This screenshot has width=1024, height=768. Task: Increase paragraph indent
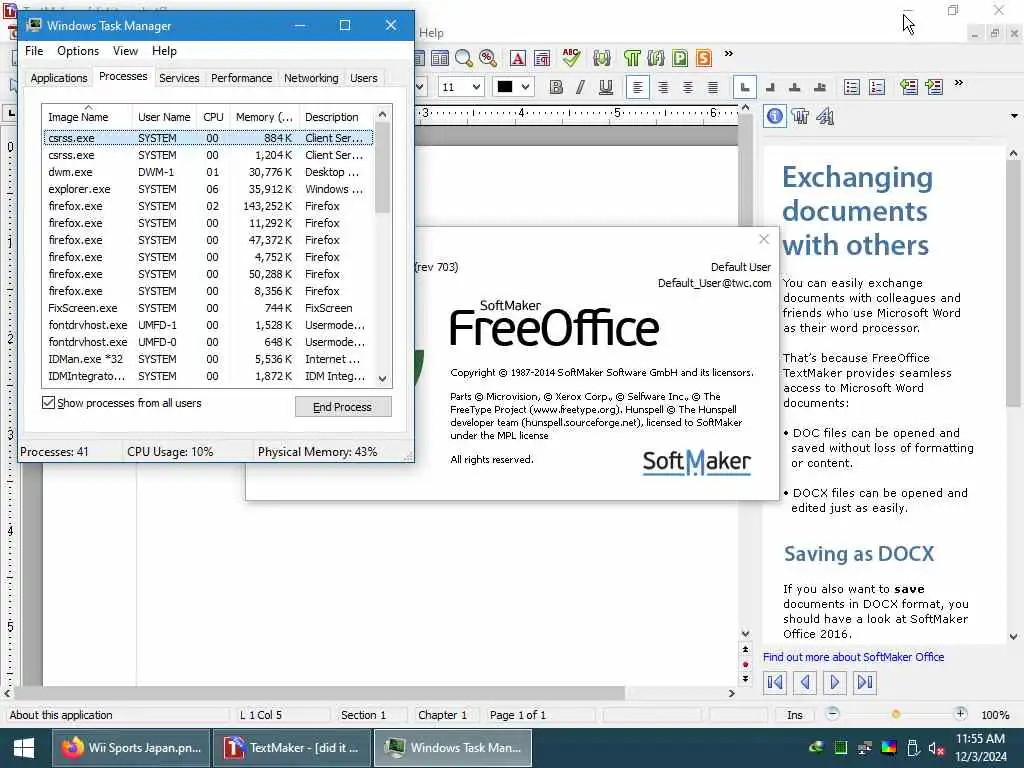(934, 87)
